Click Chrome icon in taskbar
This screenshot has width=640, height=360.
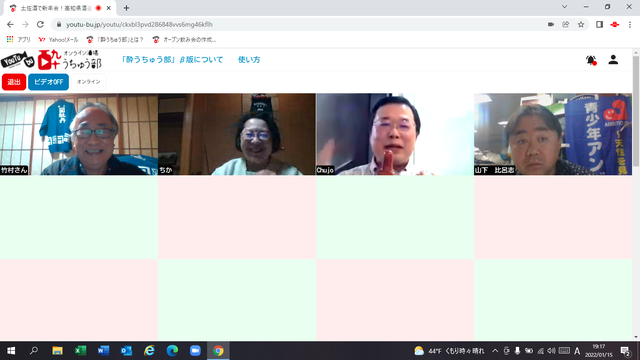218,351
